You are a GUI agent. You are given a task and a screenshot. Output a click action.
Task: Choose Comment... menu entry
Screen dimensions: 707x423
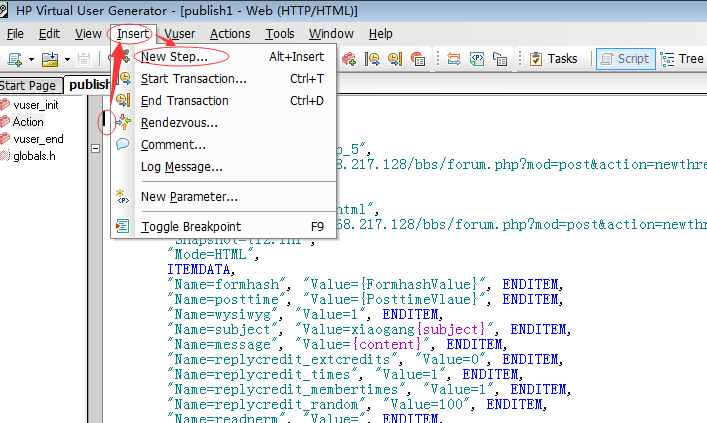point(224,145)
